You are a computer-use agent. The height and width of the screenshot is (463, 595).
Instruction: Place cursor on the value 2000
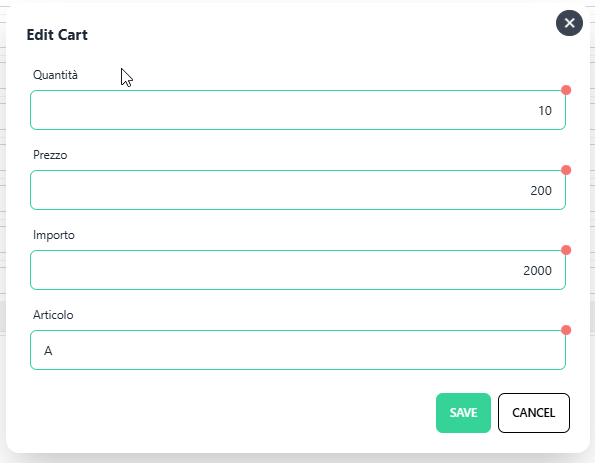click(x=537, y=271)
